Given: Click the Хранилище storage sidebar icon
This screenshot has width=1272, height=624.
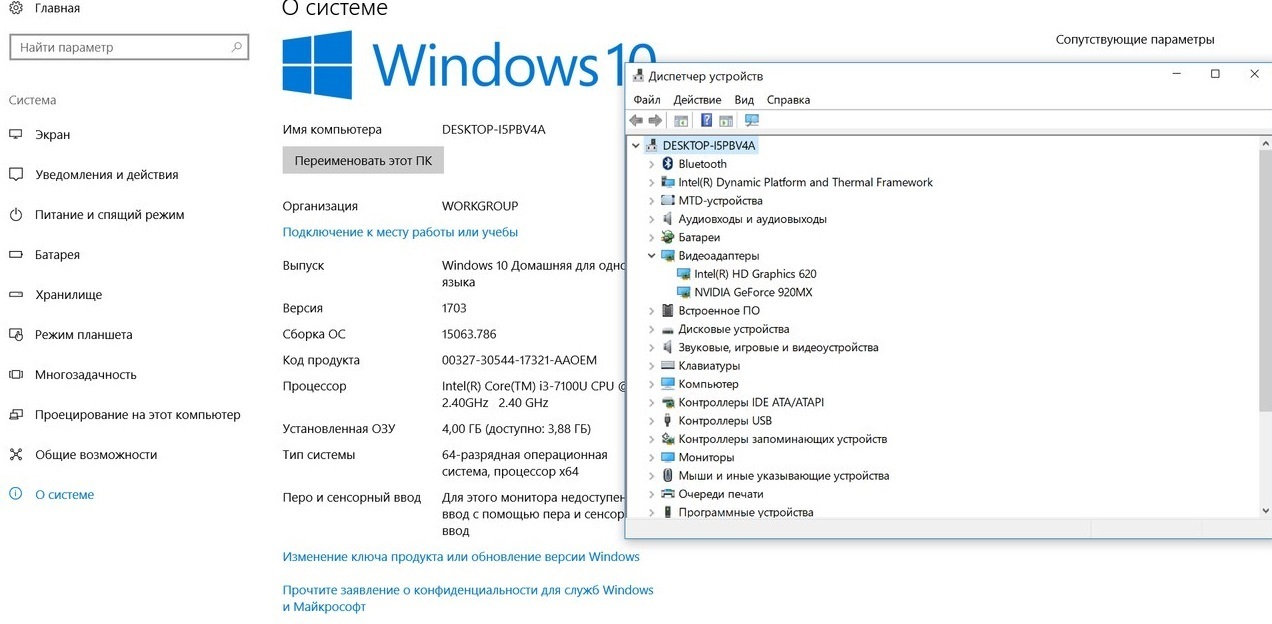Looking at the screenshot, I should (16, 295).
